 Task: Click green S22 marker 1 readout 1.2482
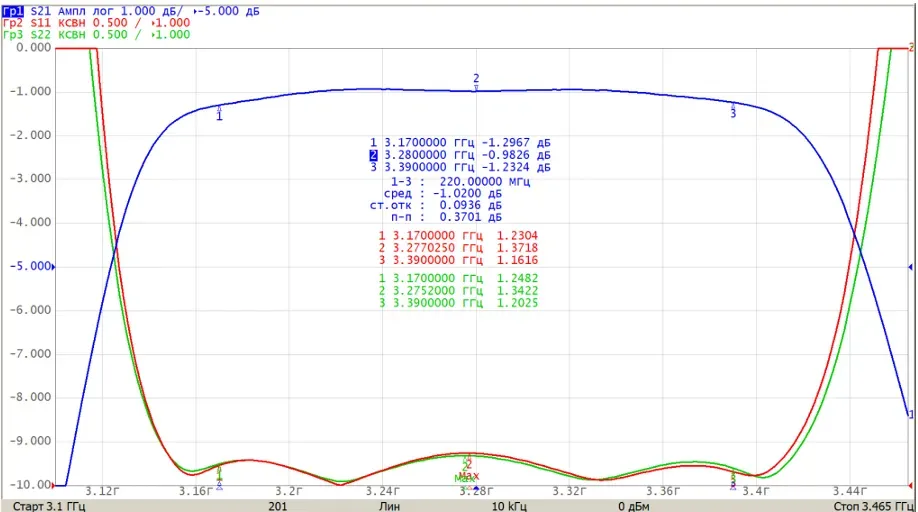(517, 279)
